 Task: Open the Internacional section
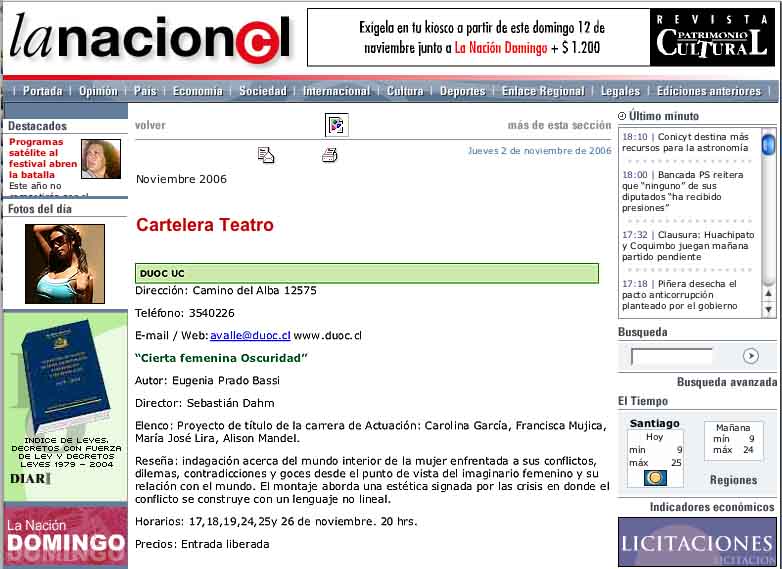pos(337,91)
